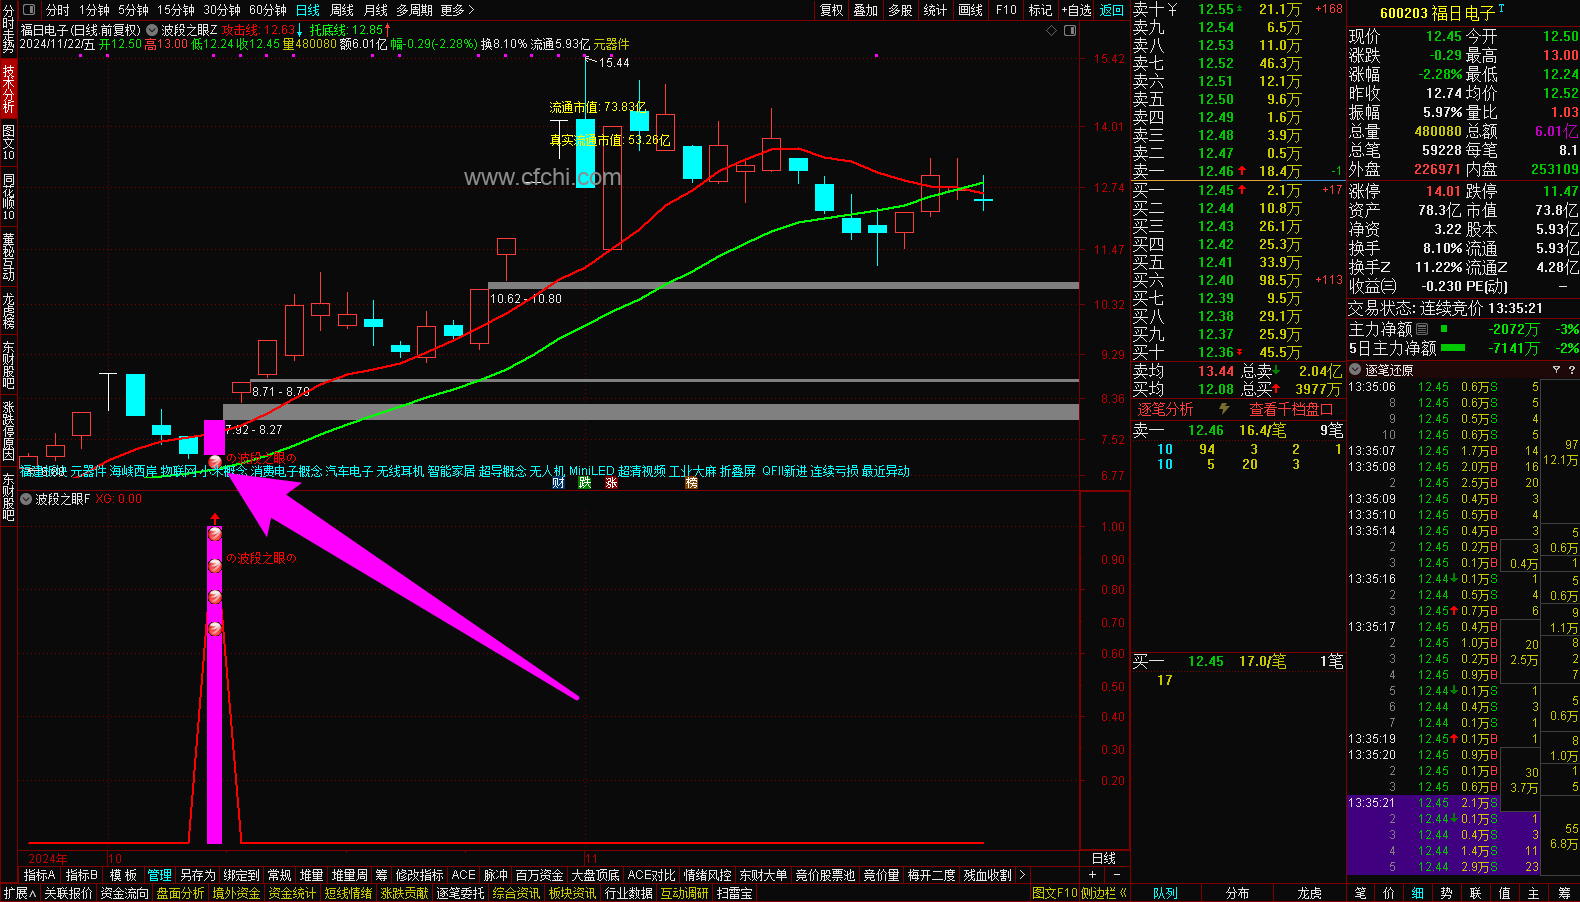Collapse the 侧边栏 sidebar
This screenshot has height=902, width=1580.
click(1104, 893)
